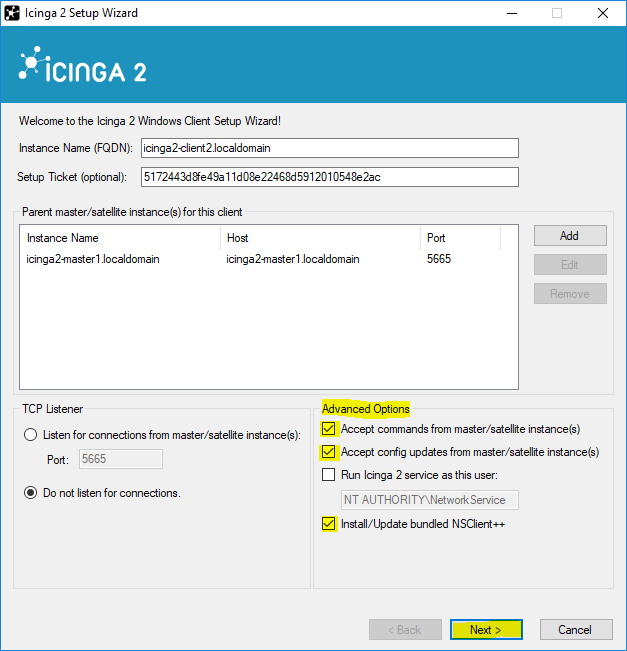Click the Host cell icinga2-master1.localdomain
This screenshot has height=651, width=627.
293,259
